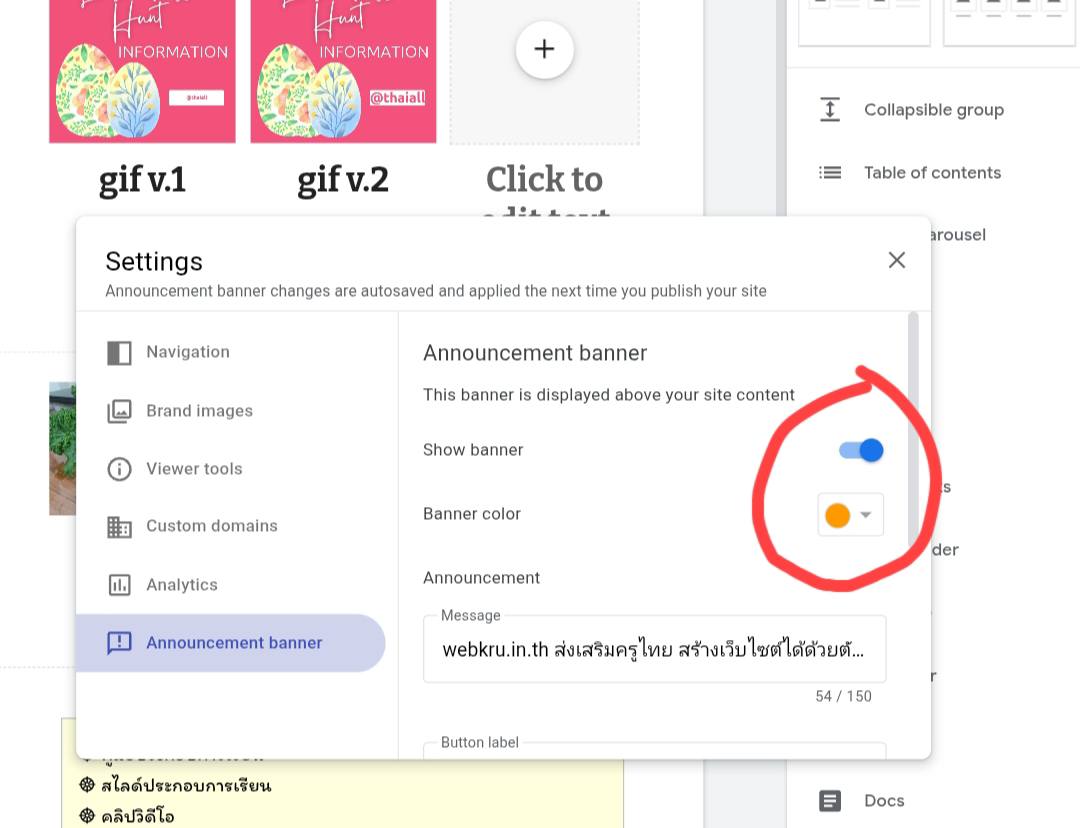The width and height of the screenshot is (1080, 828).
Task: Click the Settings dialog vertical scrollbar
Action: pyautogui.click(x=913, y=430)
